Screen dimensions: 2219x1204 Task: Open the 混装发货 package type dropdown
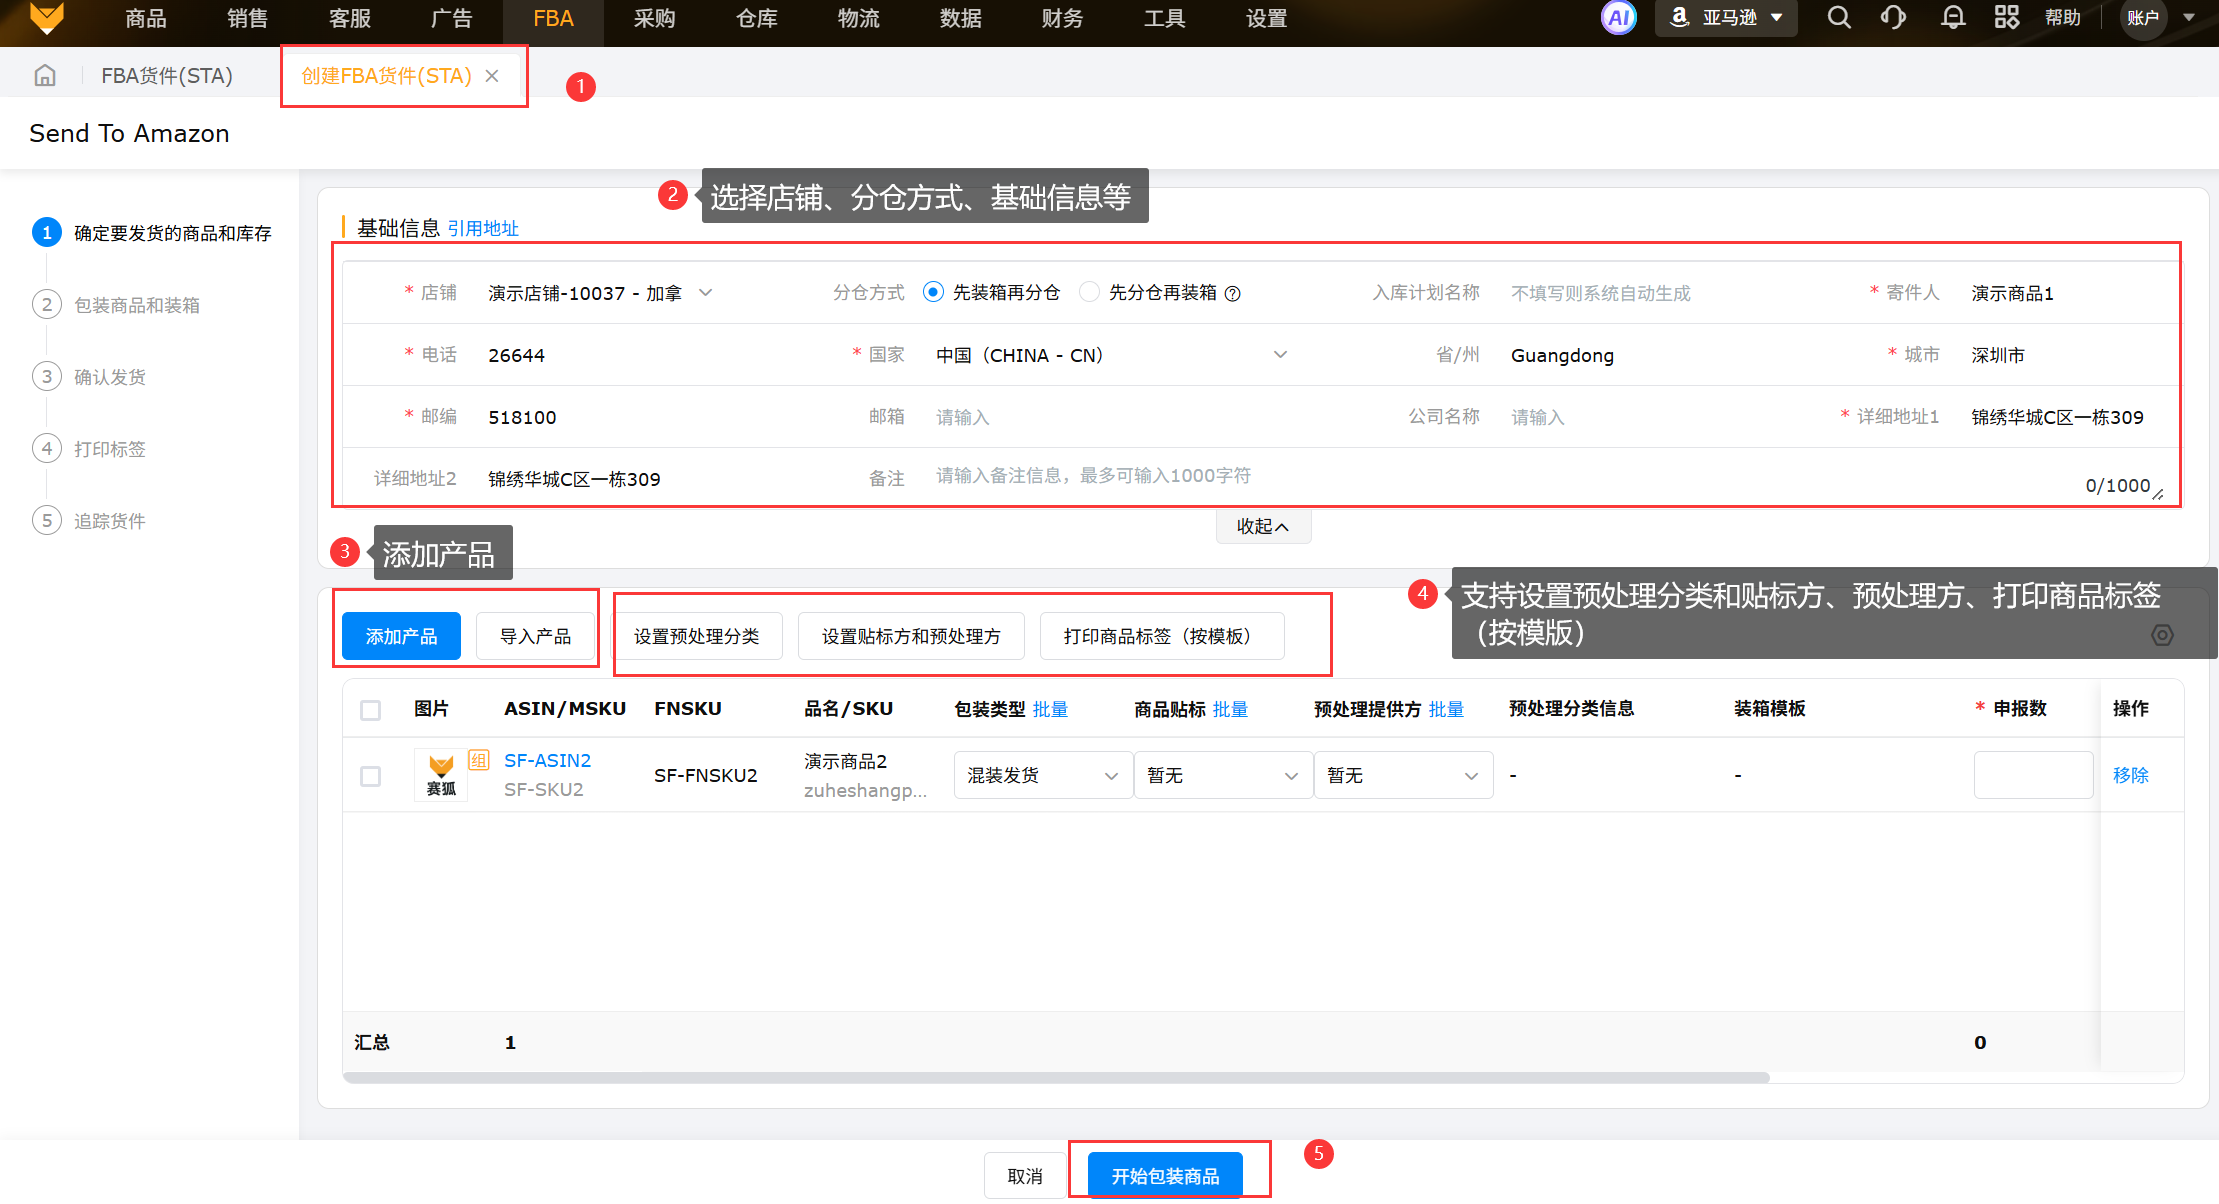point(1042,776)
